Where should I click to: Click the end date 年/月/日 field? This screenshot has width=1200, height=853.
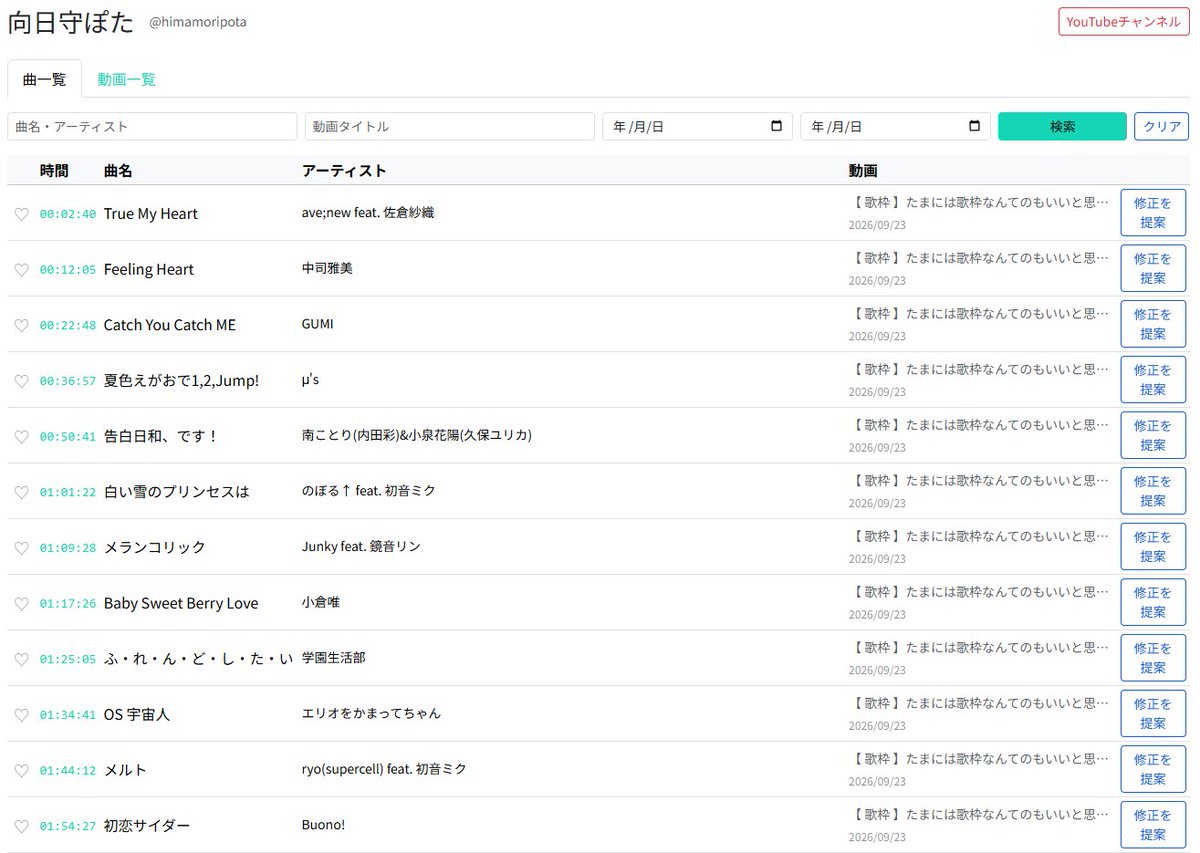(895, 126)
